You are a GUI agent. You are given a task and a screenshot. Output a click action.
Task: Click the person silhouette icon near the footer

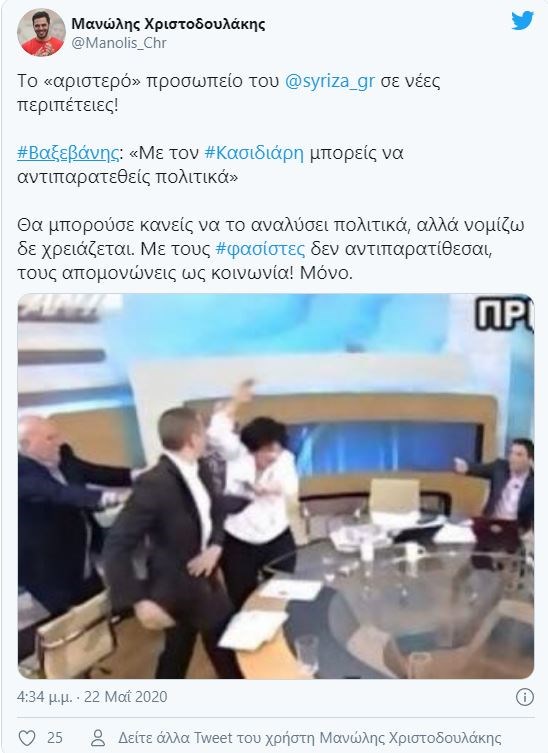[x=98, y=737]
